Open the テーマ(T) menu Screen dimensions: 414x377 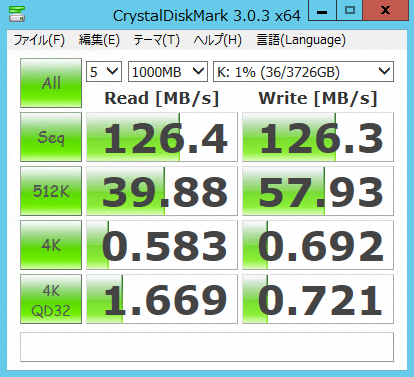(x=156, y=40)
